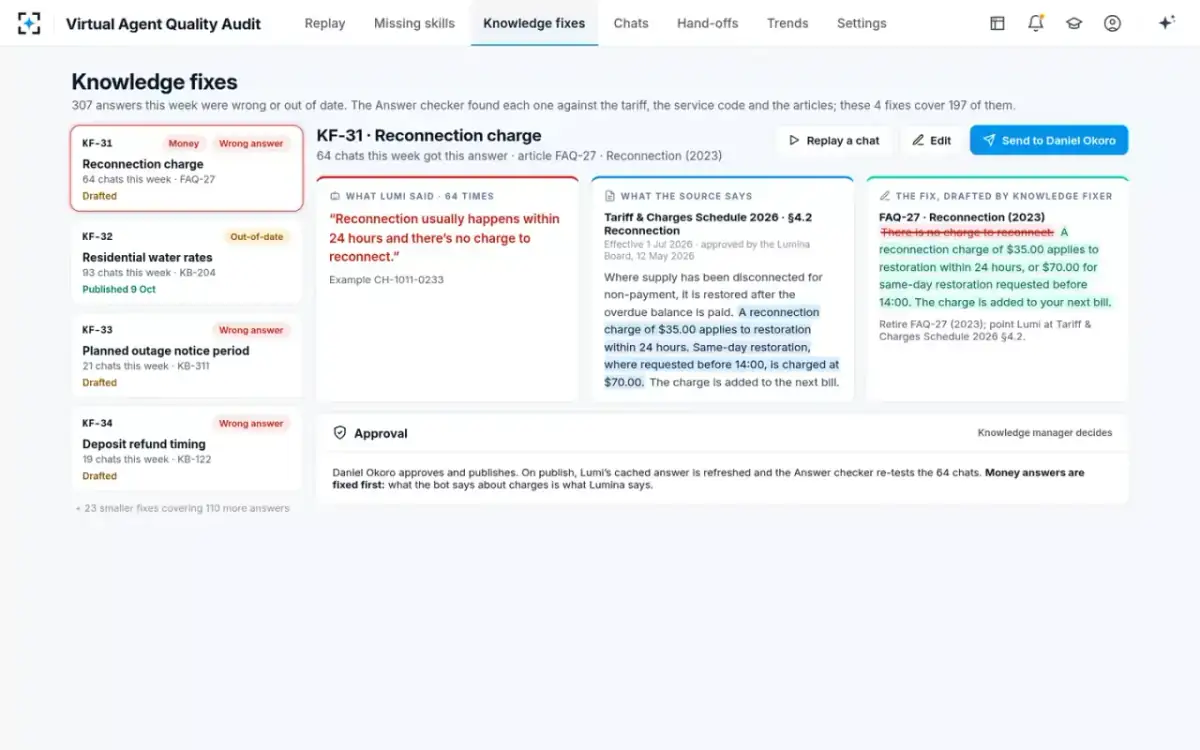This screenshot has height=750, width=1200.
Task: Open the Chats tab
Action: point(631,23)
